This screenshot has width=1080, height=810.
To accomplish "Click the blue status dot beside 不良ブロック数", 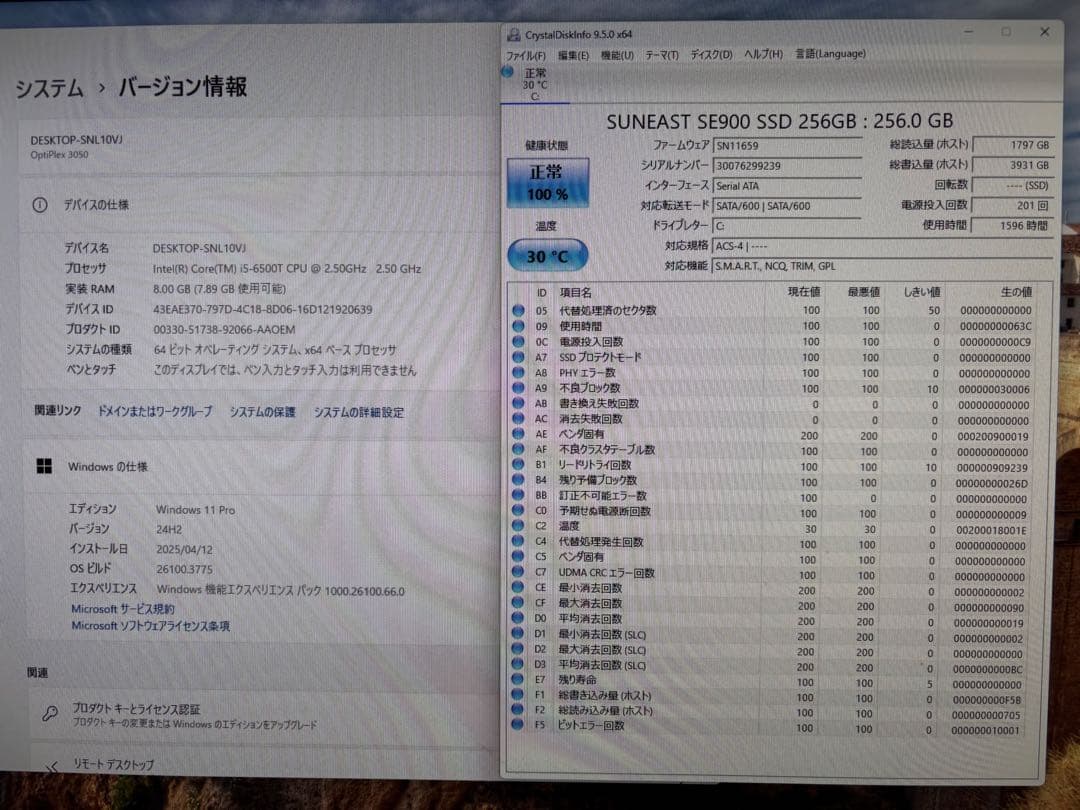I will coord(516,388).
